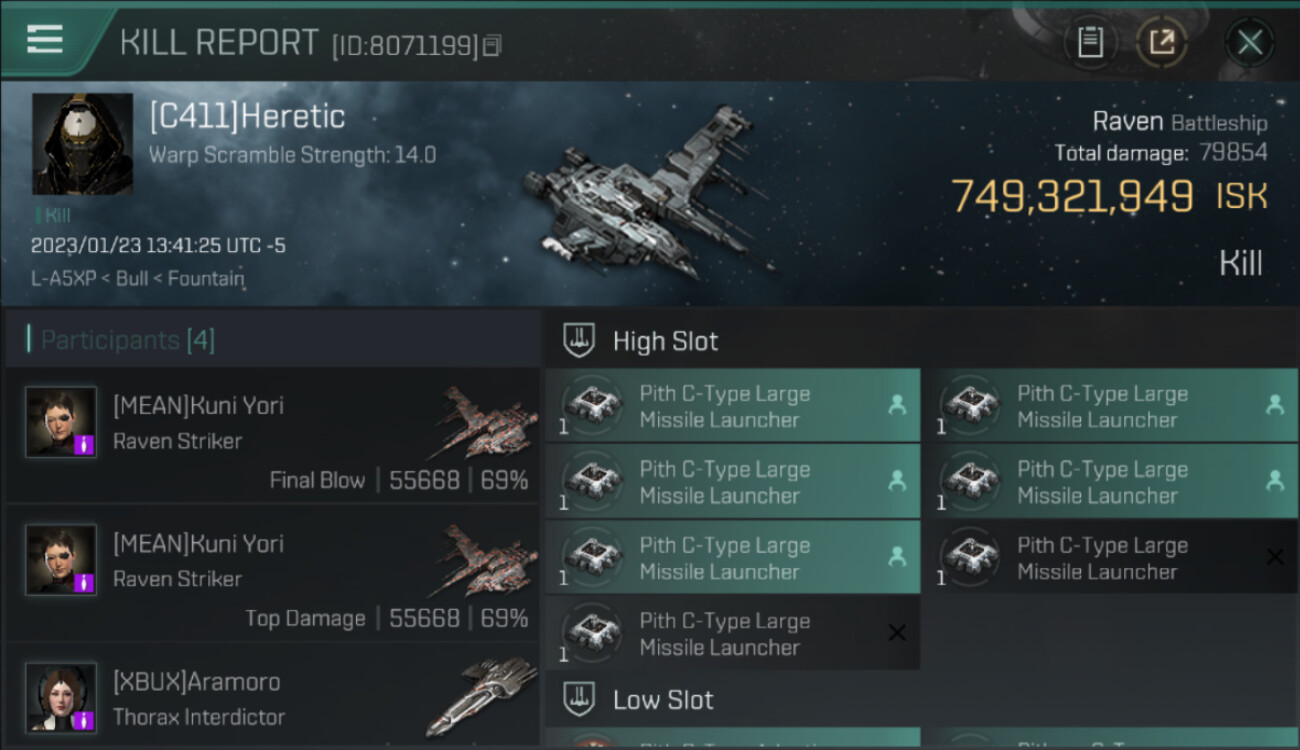Screen dimensions: 1300x750
Task: Select first Pith C-Type Large Missile Launcher
Action: coord(733,405)
